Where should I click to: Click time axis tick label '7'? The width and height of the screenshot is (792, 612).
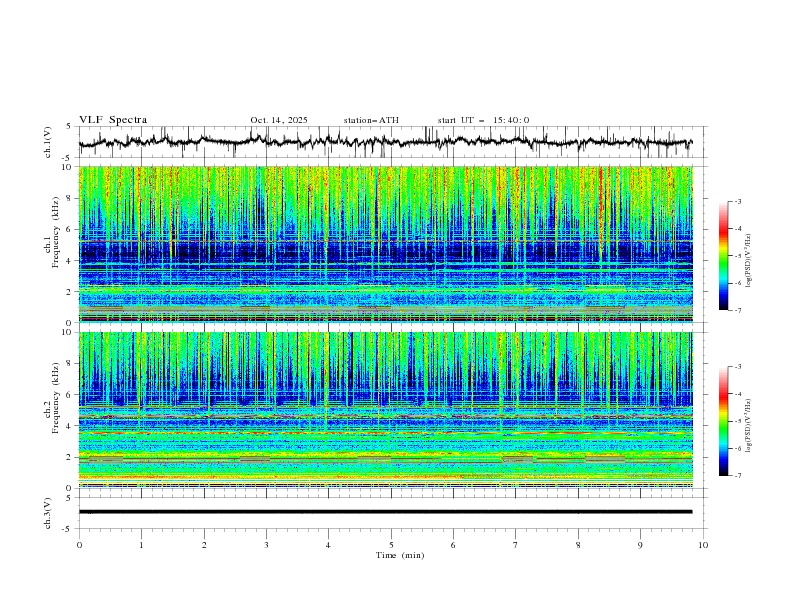pos(516,545)
